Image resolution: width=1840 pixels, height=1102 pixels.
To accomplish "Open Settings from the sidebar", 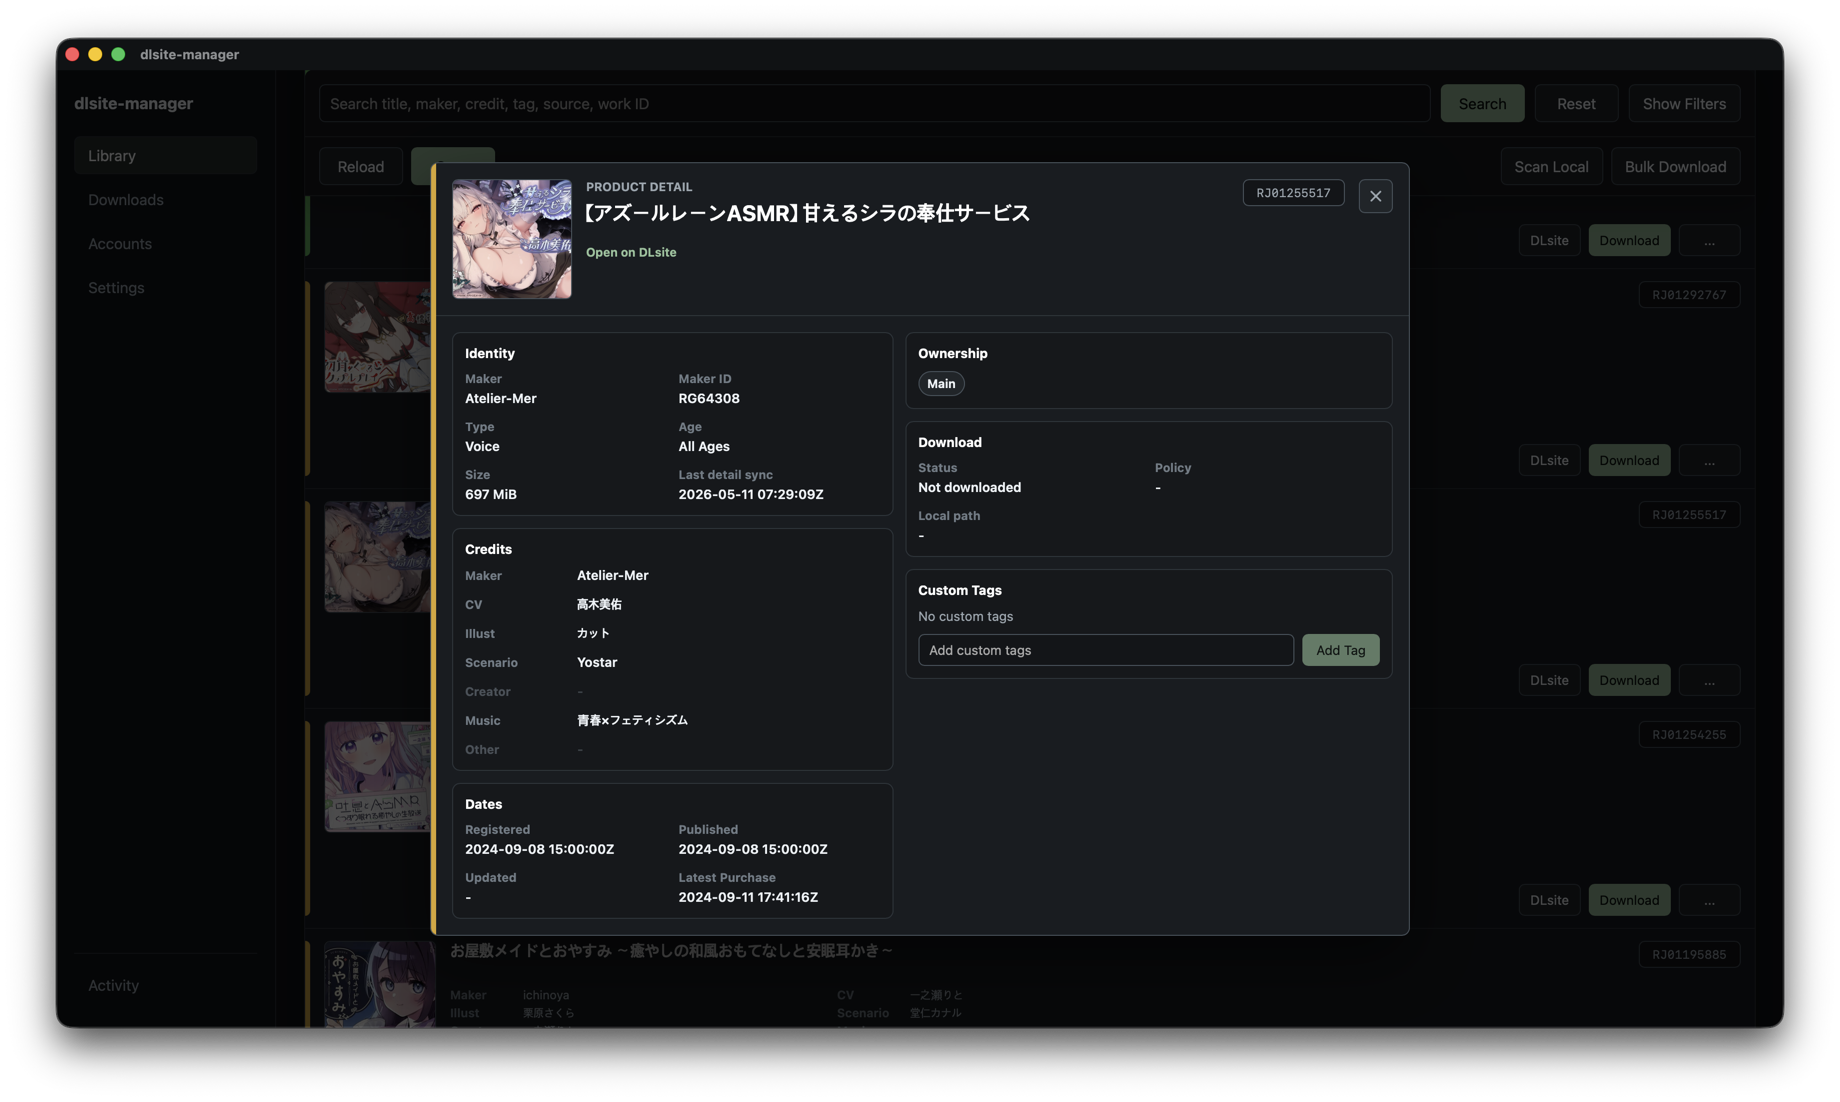I will pos(165,288).
